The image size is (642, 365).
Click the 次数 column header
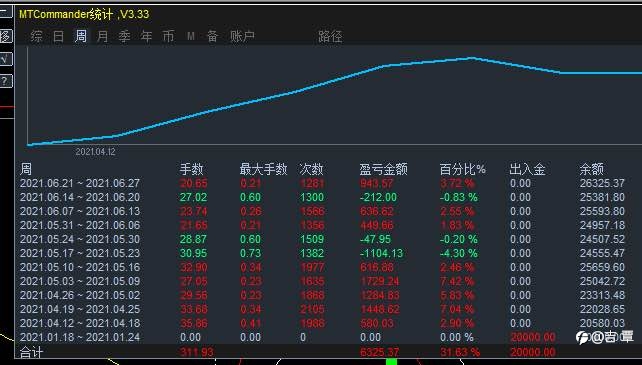click(311, 169)
